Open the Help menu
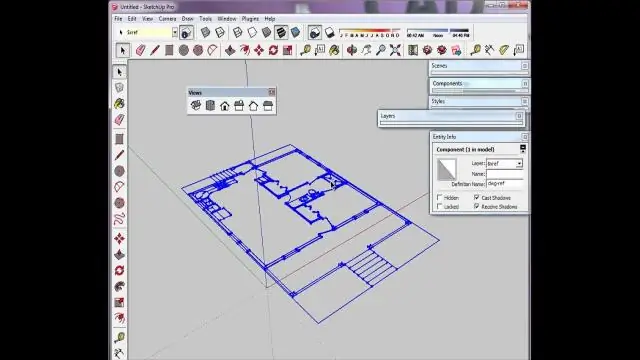This screenshot has height=360, width=640. pos(270,19)
